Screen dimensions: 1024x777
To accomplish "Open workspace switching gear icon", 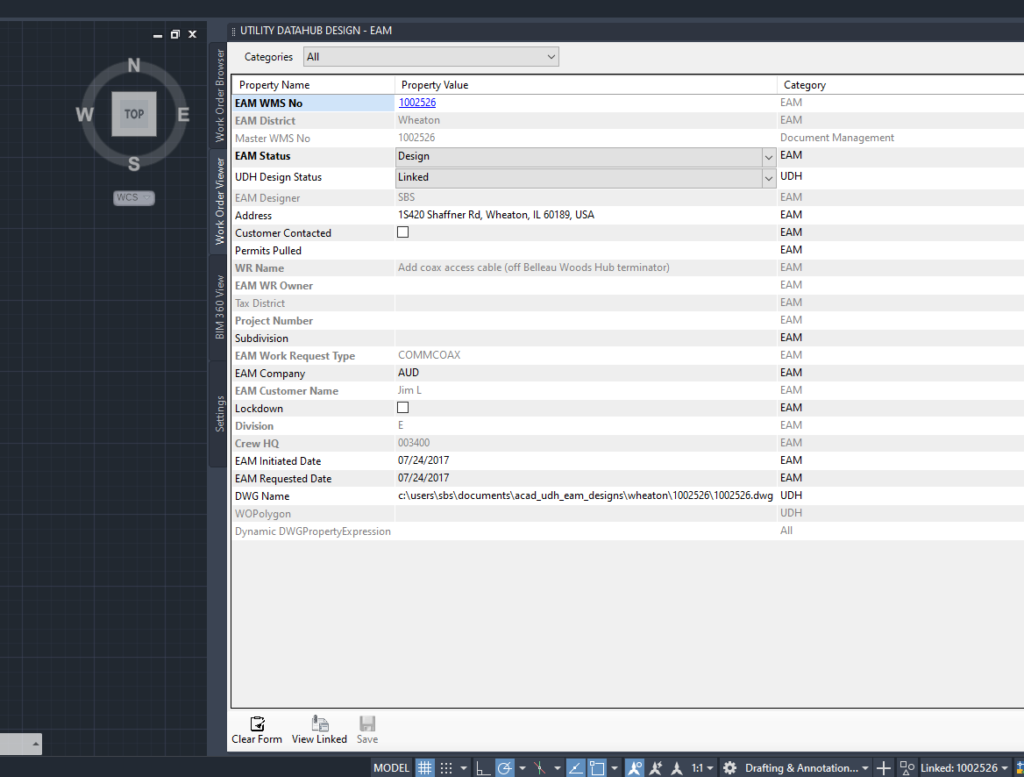I will click(729, 768).
